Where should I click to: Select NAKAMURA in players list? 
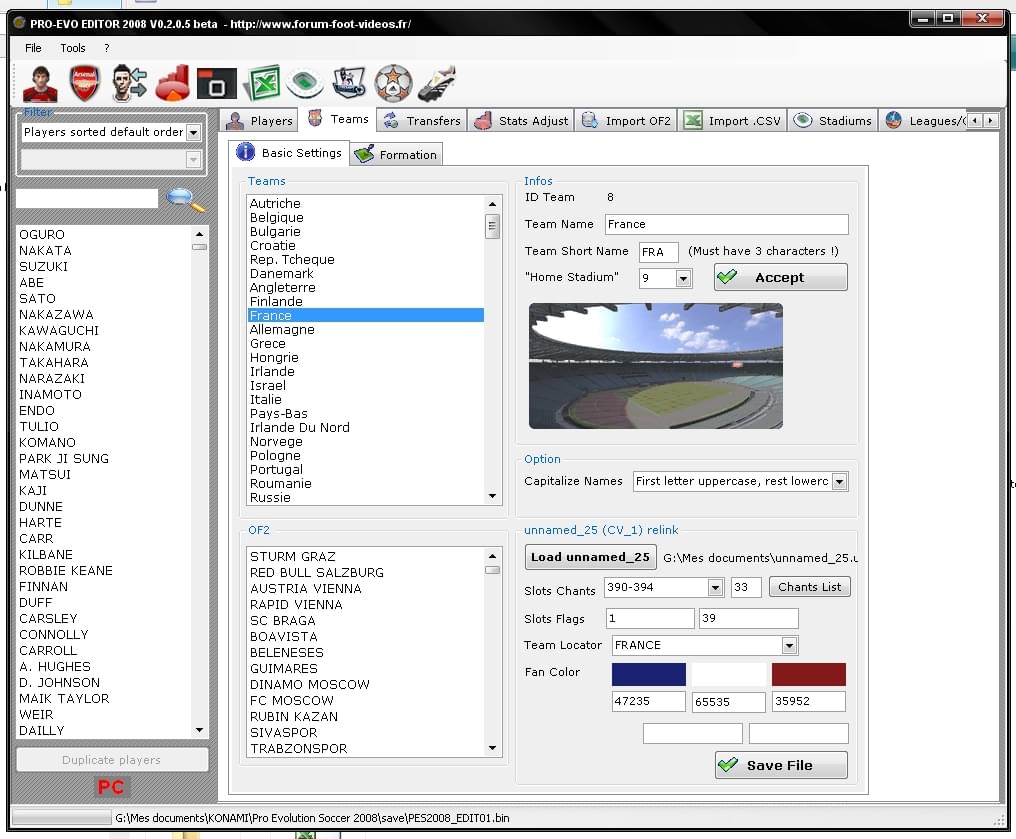104,347
